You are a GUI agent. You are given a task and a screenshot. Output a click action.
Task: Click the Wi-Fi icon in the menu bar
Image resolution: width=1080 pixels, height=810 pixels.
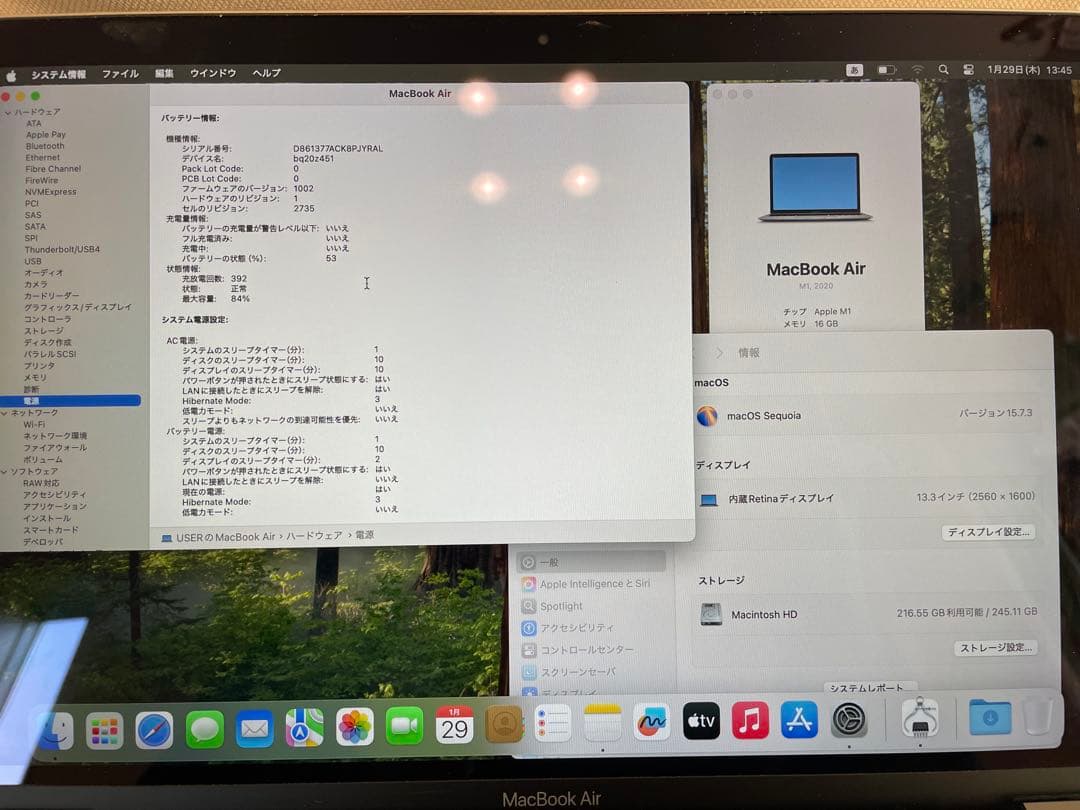pyautogui.click(x=919, y=70)
